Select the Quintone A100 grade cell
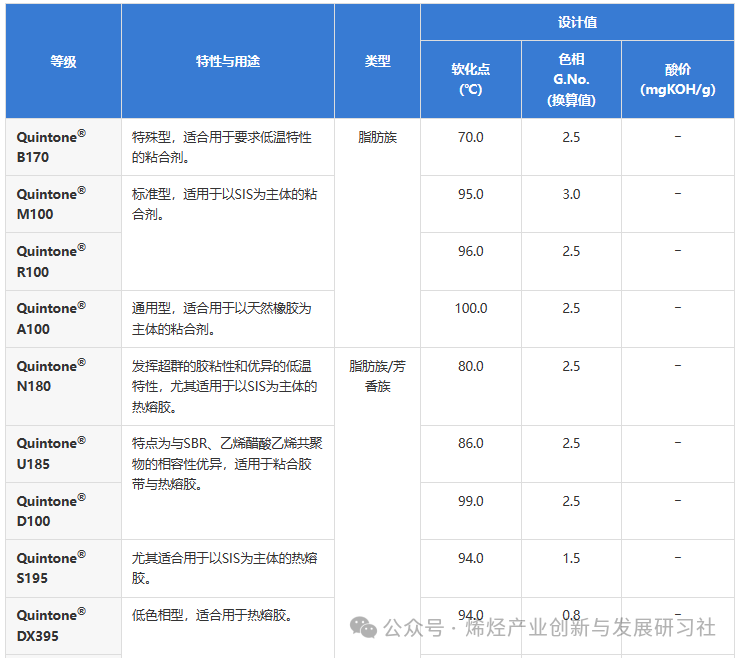This screenshot has height=658, width=740. click(63, 319)
